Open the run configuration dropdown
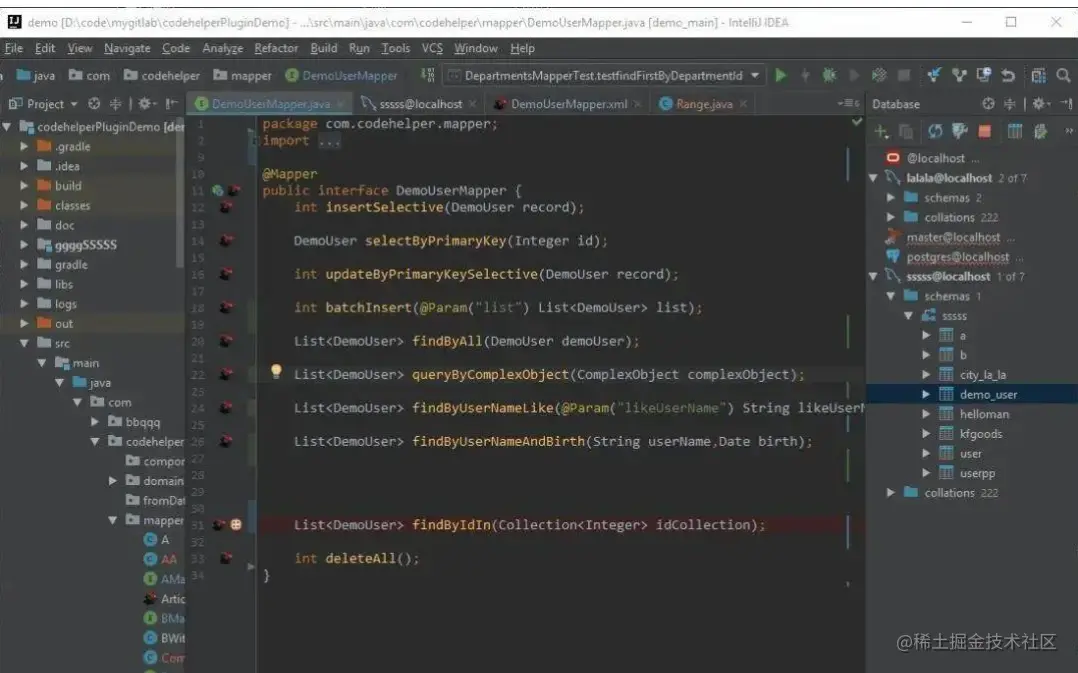Screen dimensions: 1078x673 point(755,76)
